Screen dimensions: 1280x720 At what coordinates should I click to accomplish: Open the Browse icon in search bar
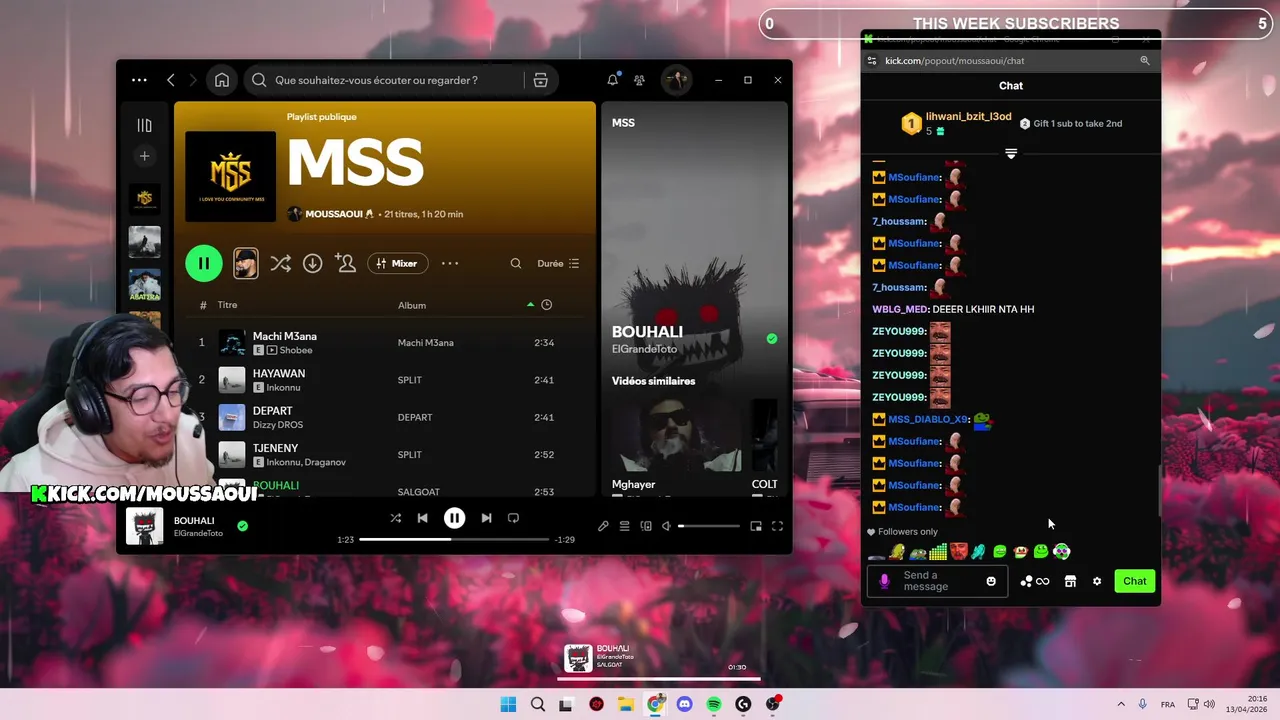coord(540,80)
